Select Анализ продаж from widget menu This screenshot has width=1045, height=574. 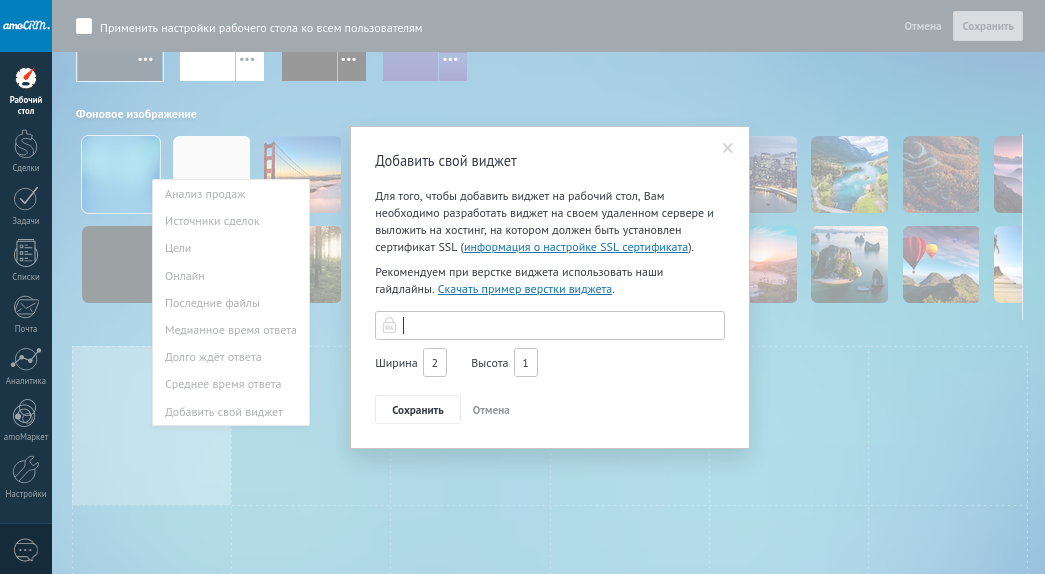point(205,194)
